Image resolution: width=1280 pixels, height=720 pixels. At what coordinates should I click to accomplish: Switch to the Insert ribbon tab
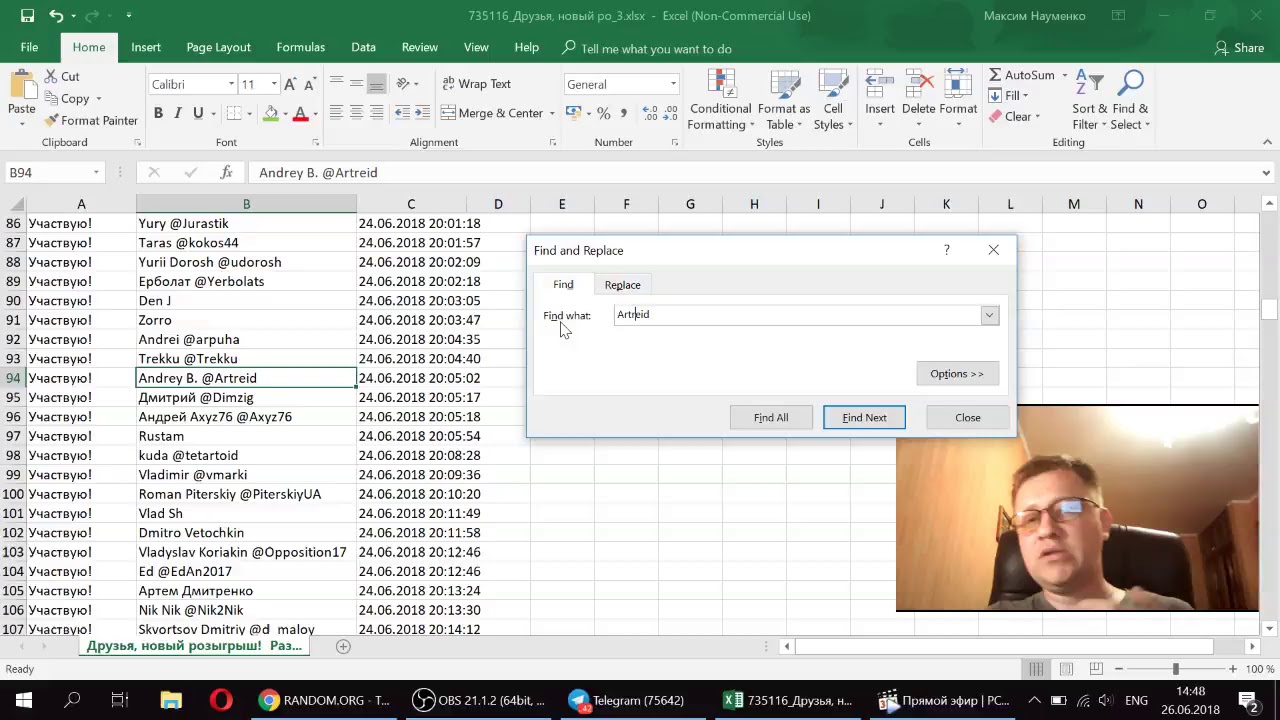point(145,48)
